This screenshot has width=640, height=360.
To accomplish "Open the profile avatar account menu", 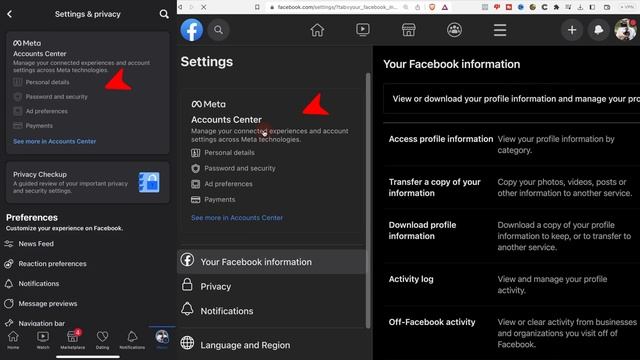I will click(625, 30).
